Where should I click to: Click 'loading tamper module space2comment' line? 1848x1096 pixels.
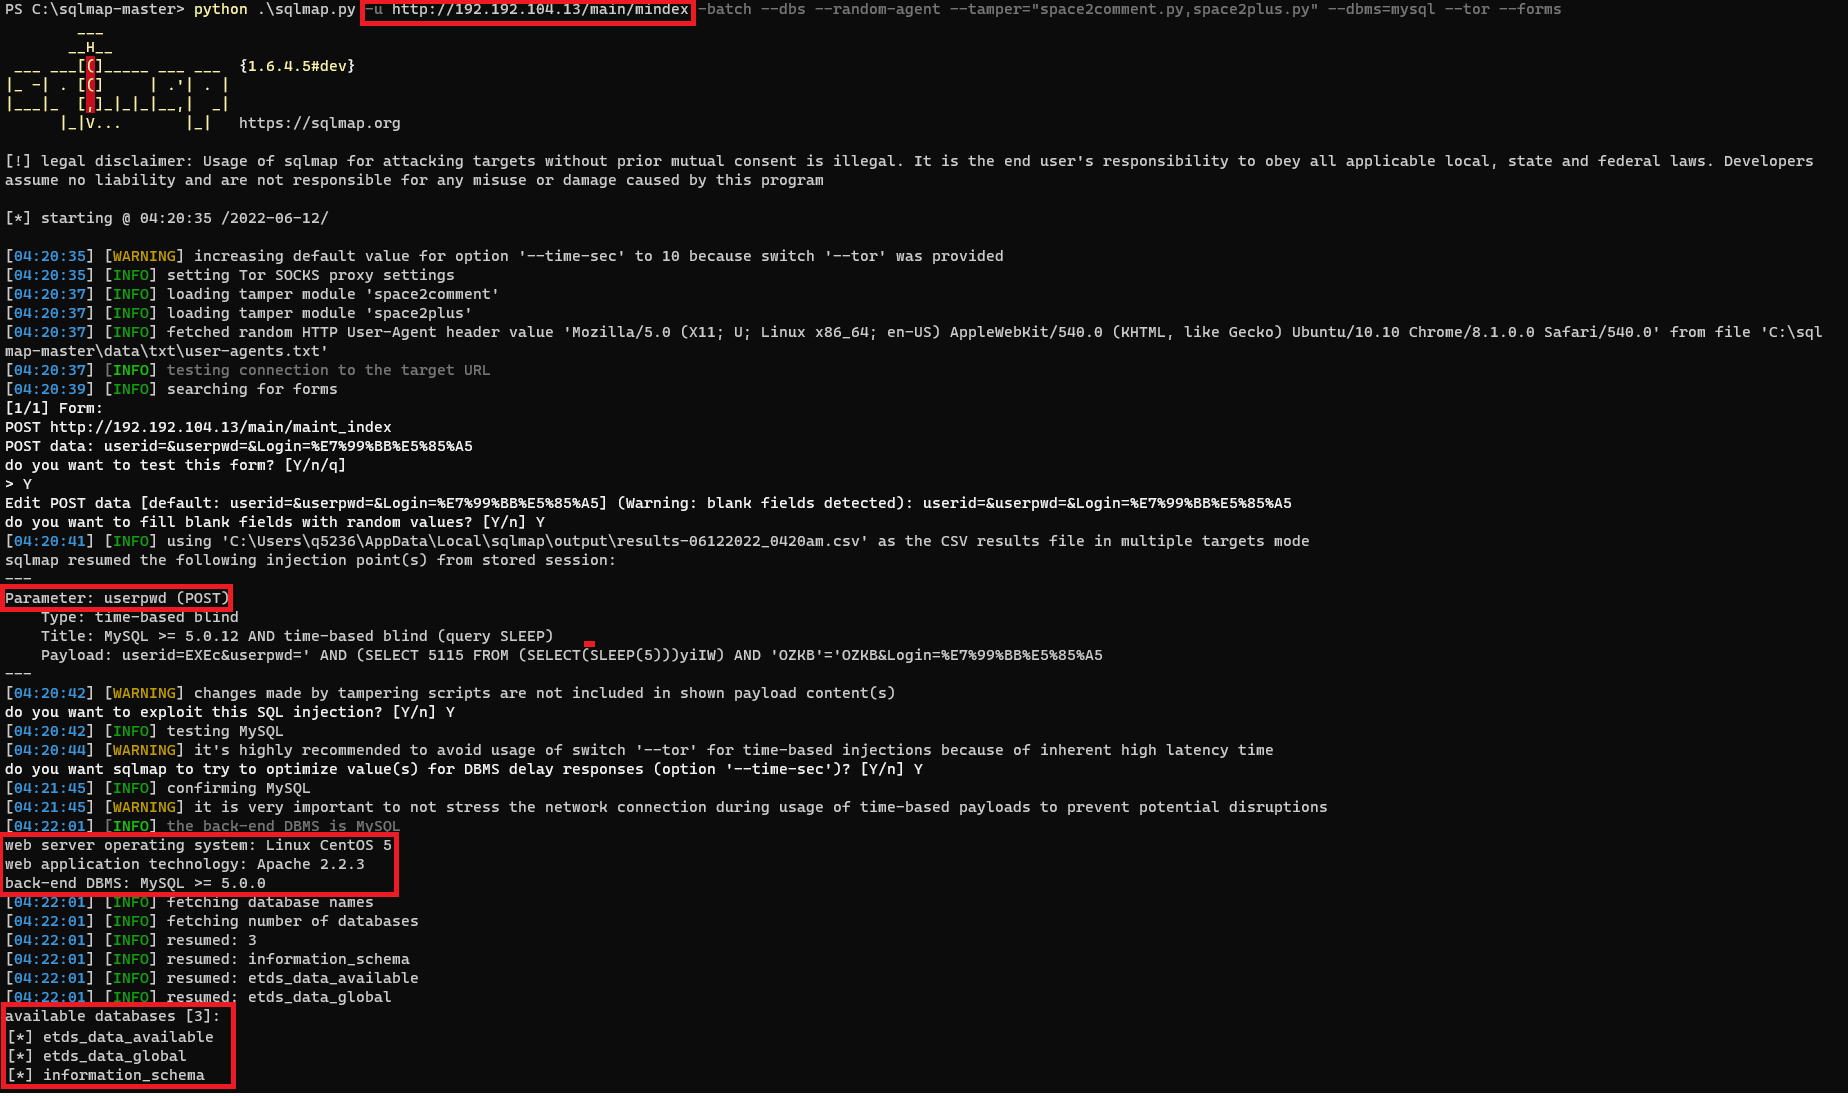pyautogui.click(x=252, y=294)
